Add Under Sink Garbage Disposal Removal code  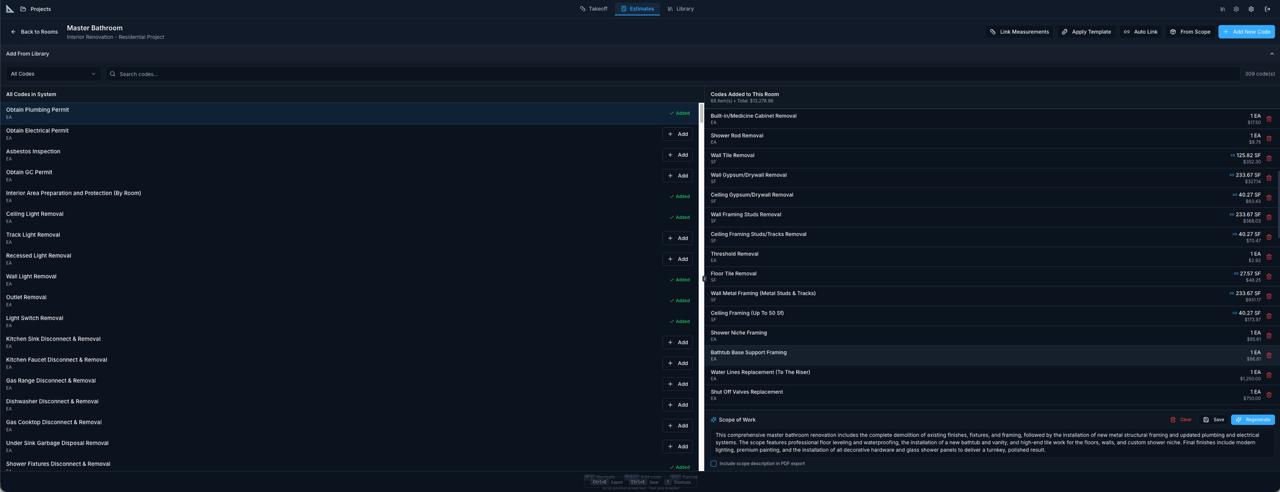click(x=678, y=447)
